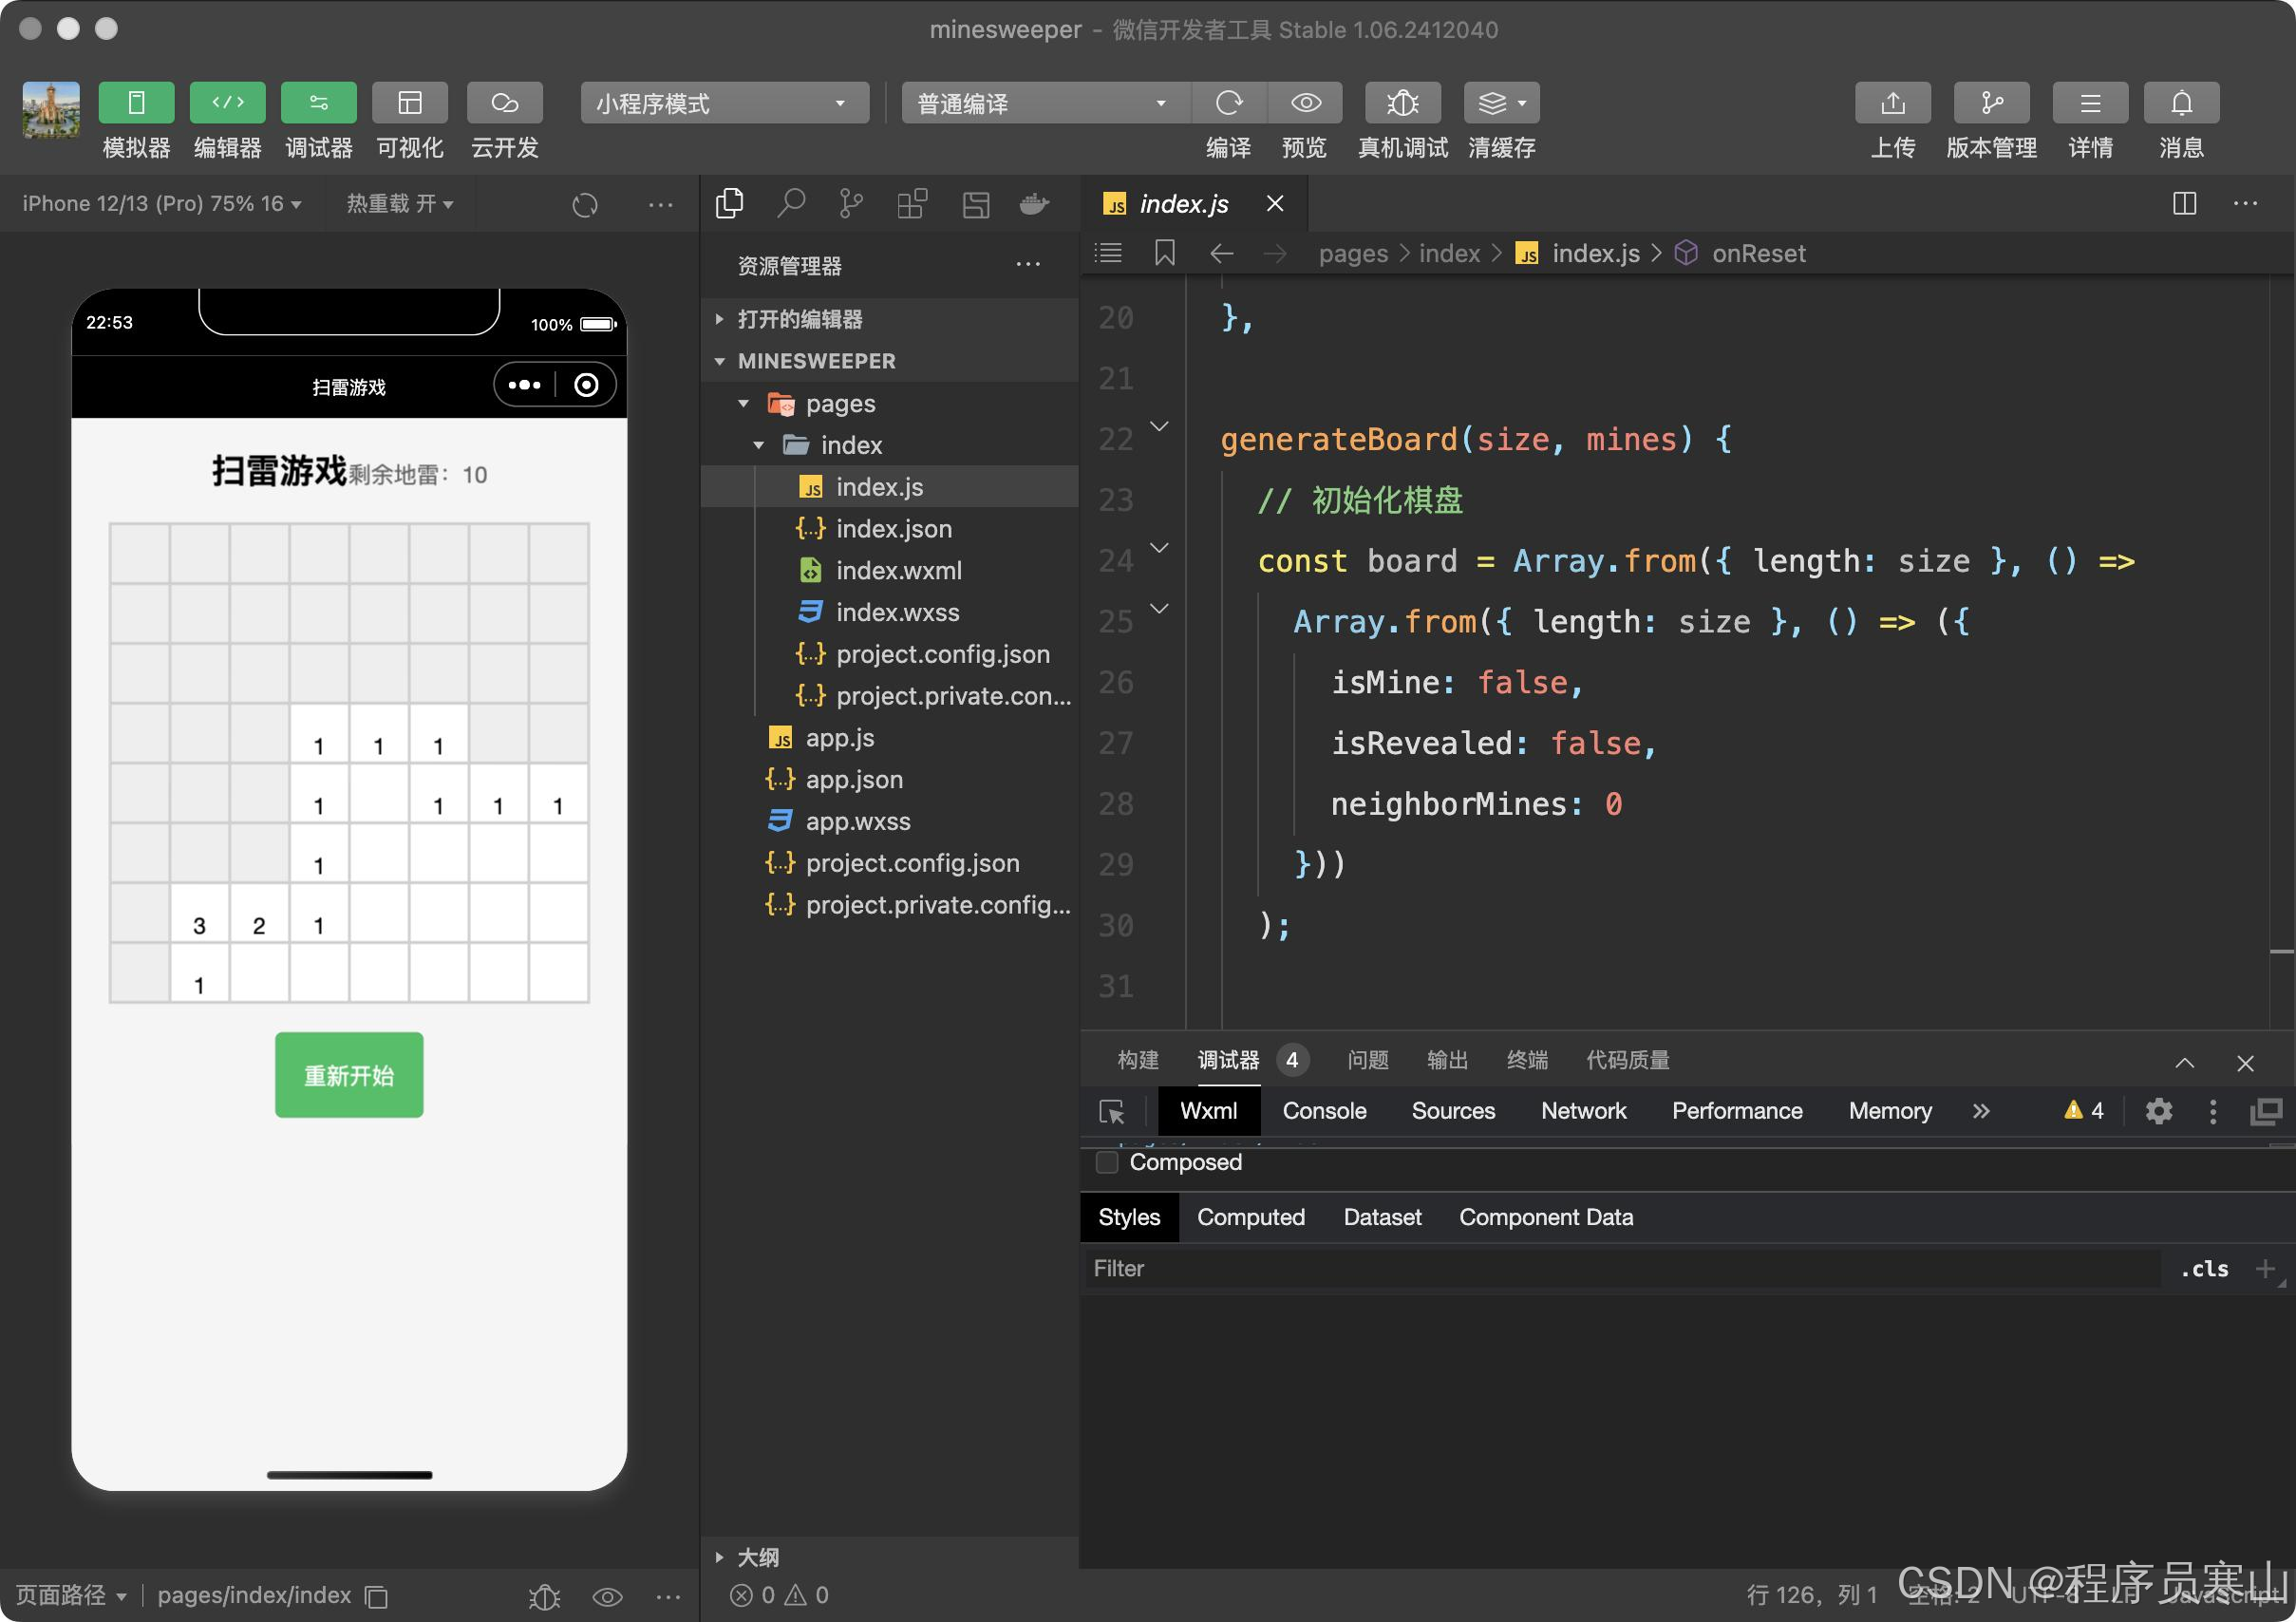
Task: Collapse the pages folder in explorer
Action: click(744, 404)
